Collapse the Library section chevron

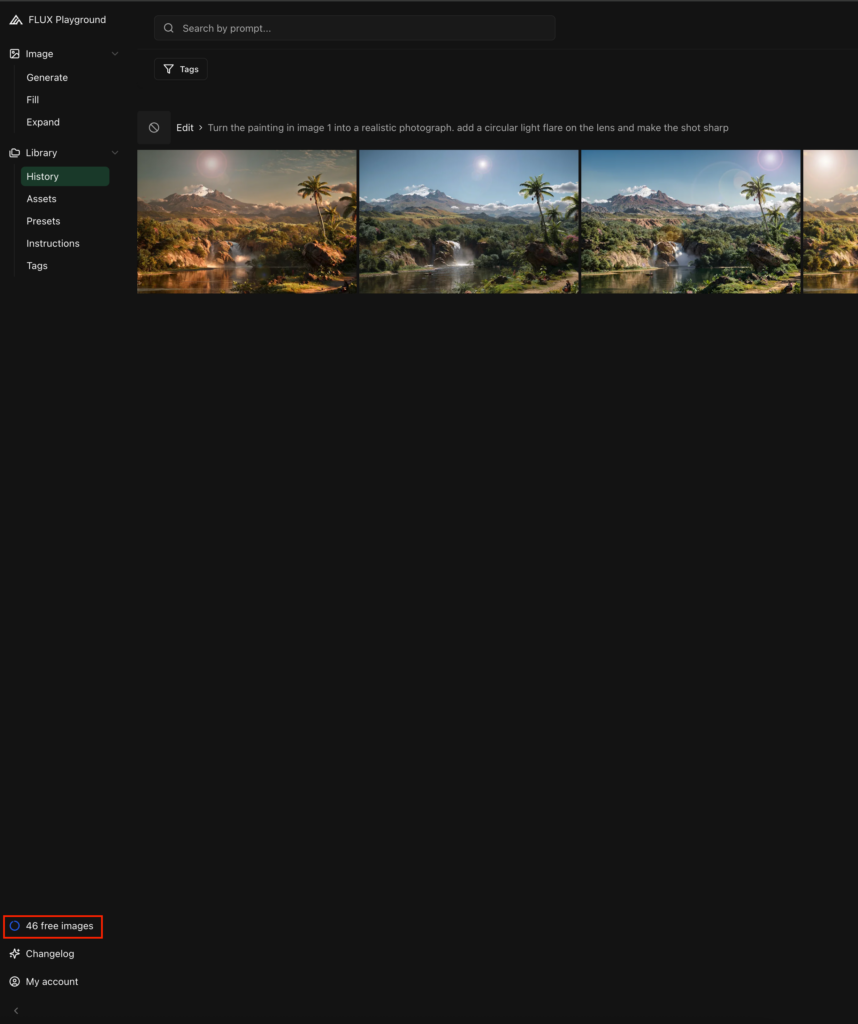[x=115, y=153]
